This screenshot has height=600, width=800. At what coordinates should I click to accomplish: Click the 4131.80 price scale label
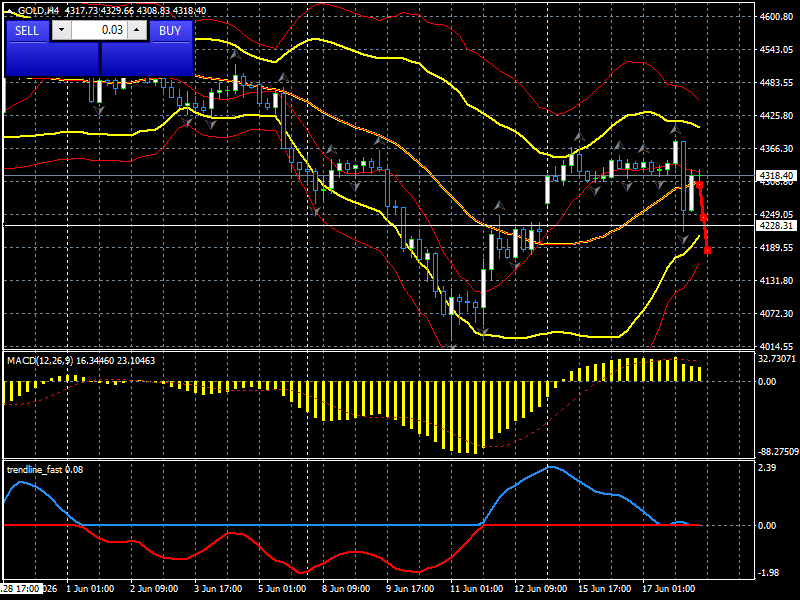(x=777, y=281)
